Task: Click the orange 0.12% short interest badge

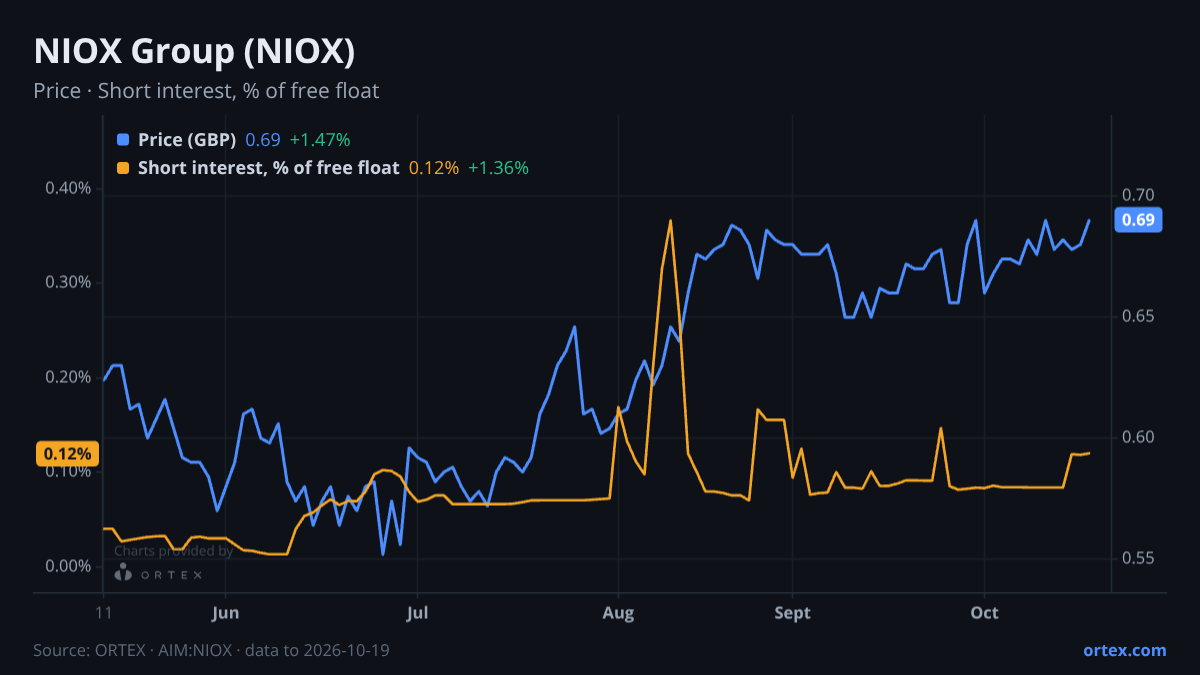Action: (67, 454)
